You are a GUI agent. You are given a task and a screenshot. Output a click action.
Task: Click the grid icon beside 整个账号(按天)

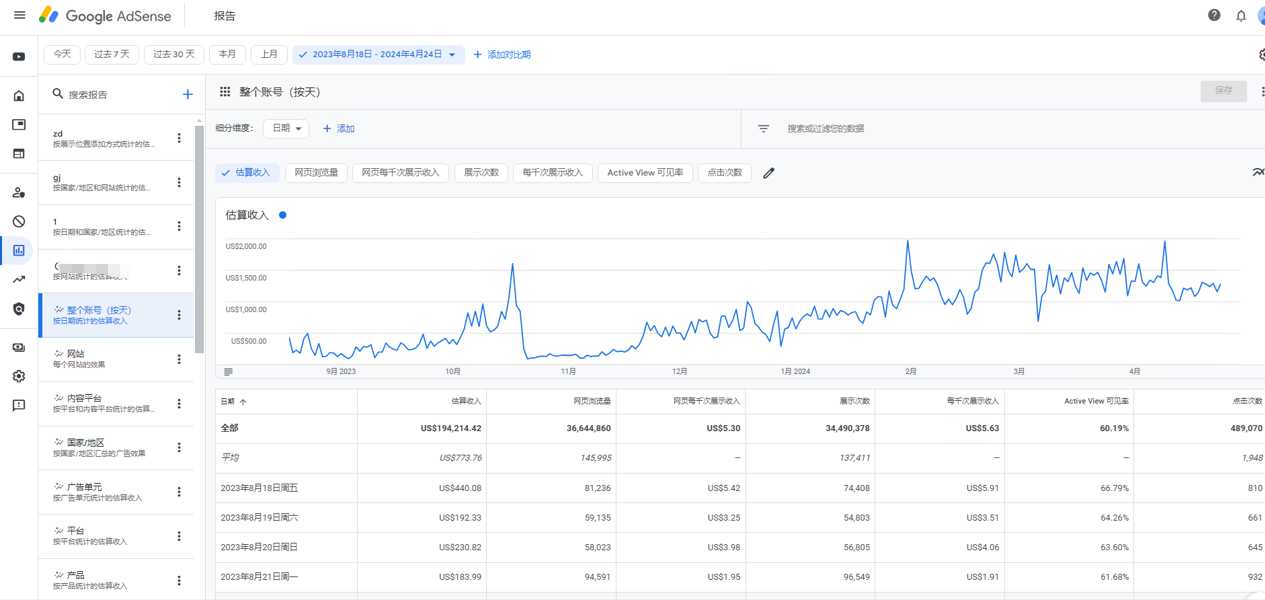coord(225,91)
